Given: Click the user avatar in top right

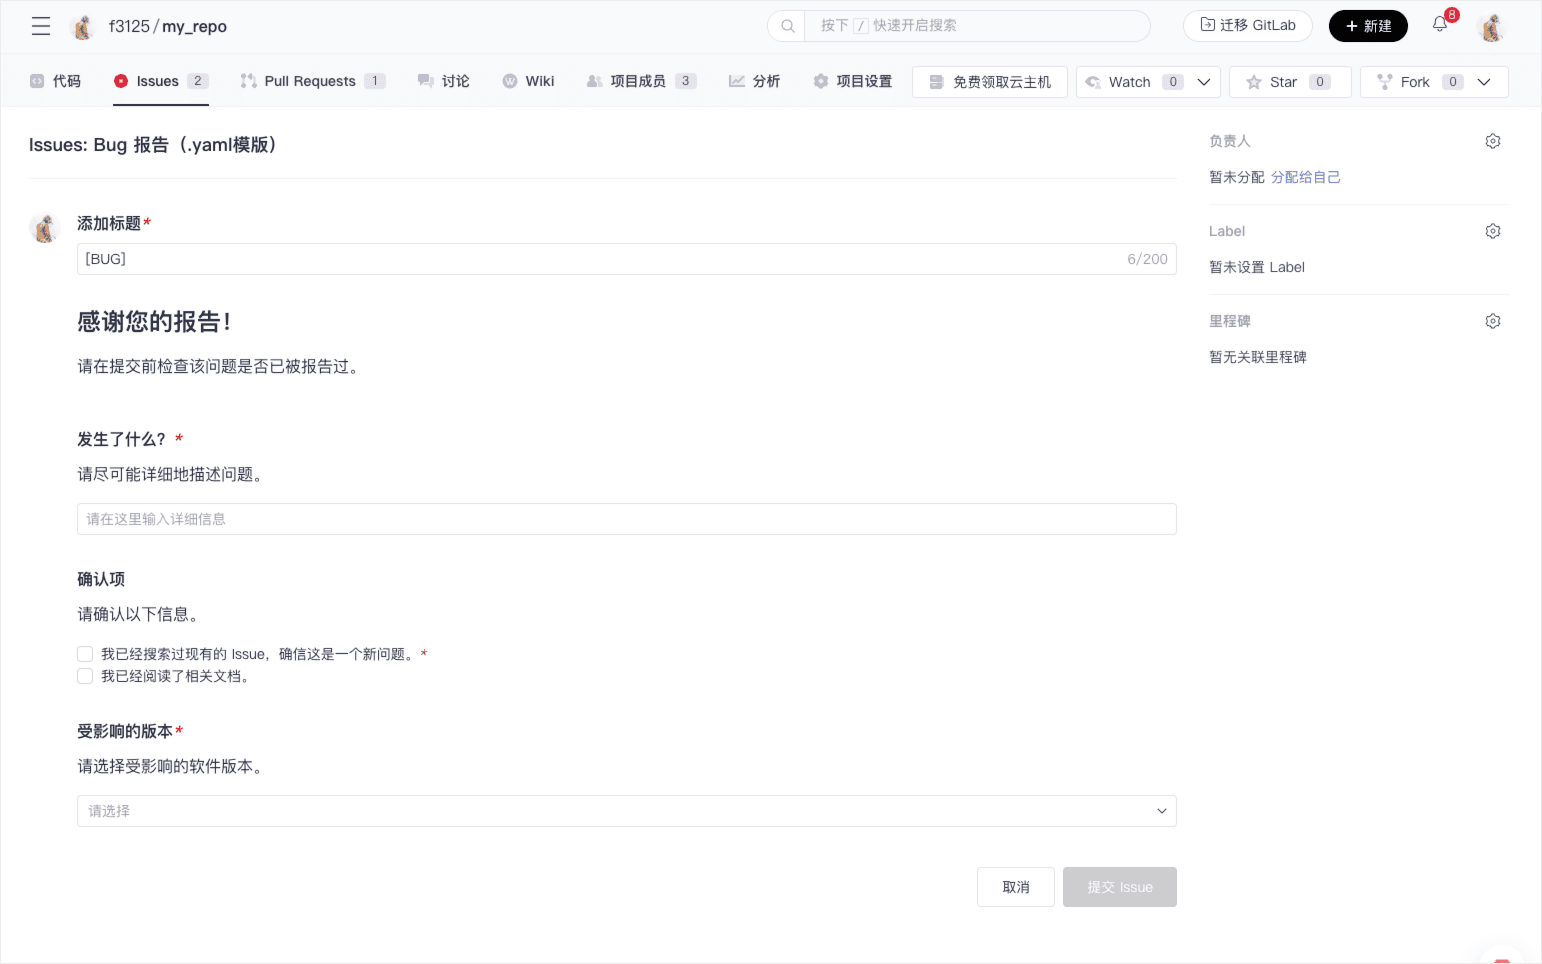Looking at the screenshot, I should (x=1491, y=27).
